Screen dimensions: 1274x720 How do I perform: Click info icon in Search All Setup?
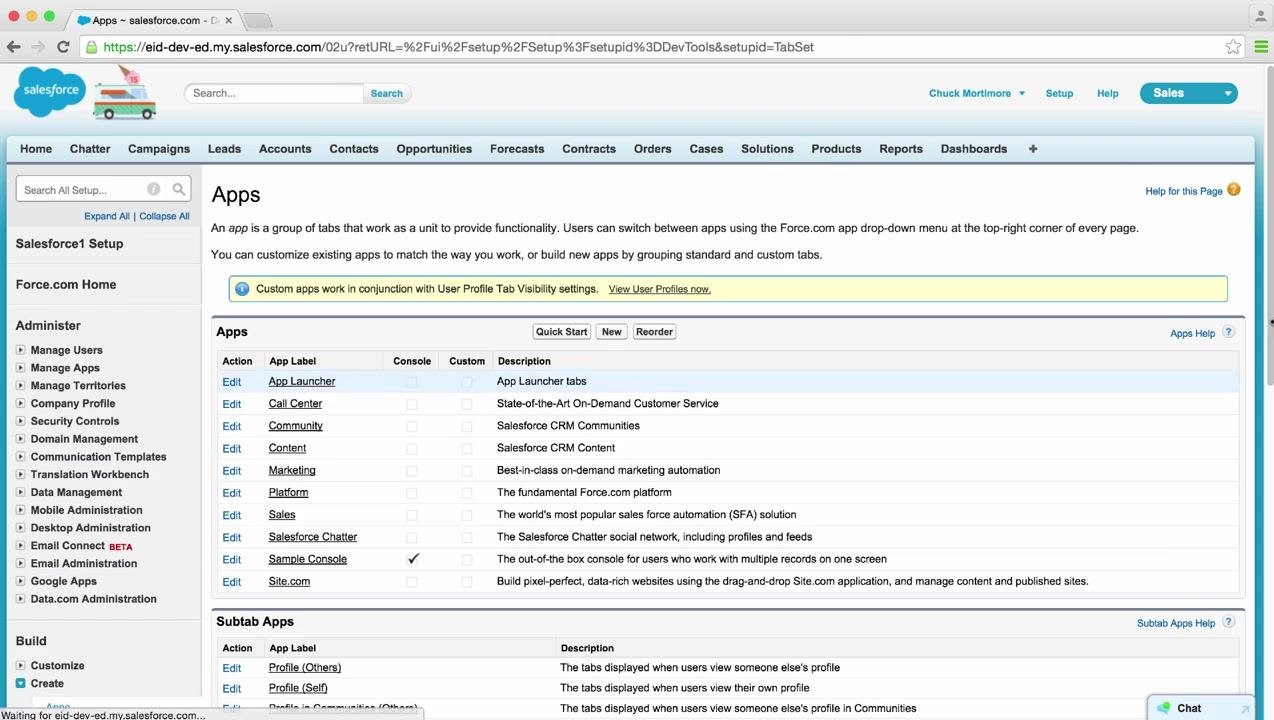tap(153, 189)
